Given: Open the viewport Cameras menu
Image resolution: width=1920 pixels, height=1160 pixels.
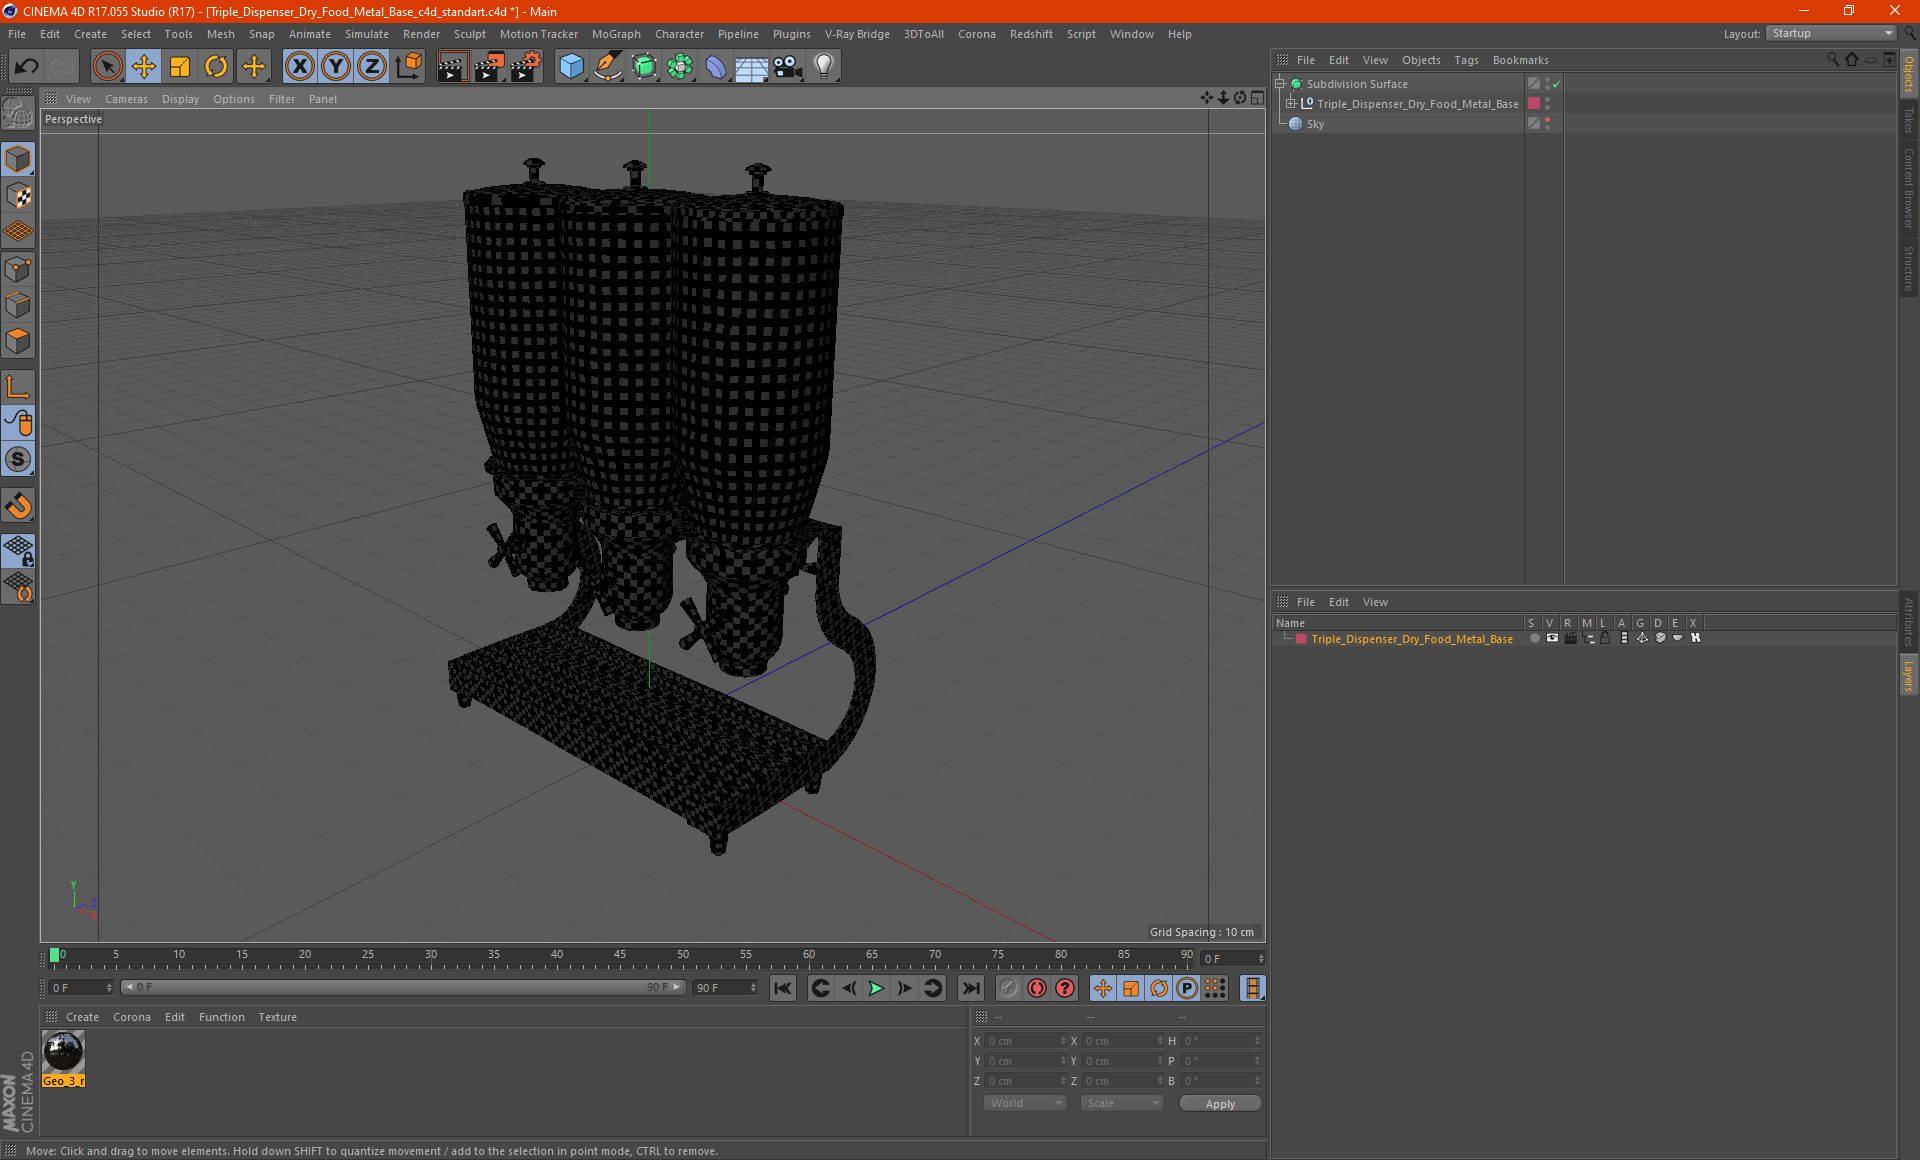Looking at the screenshot, I should [126, 99].
